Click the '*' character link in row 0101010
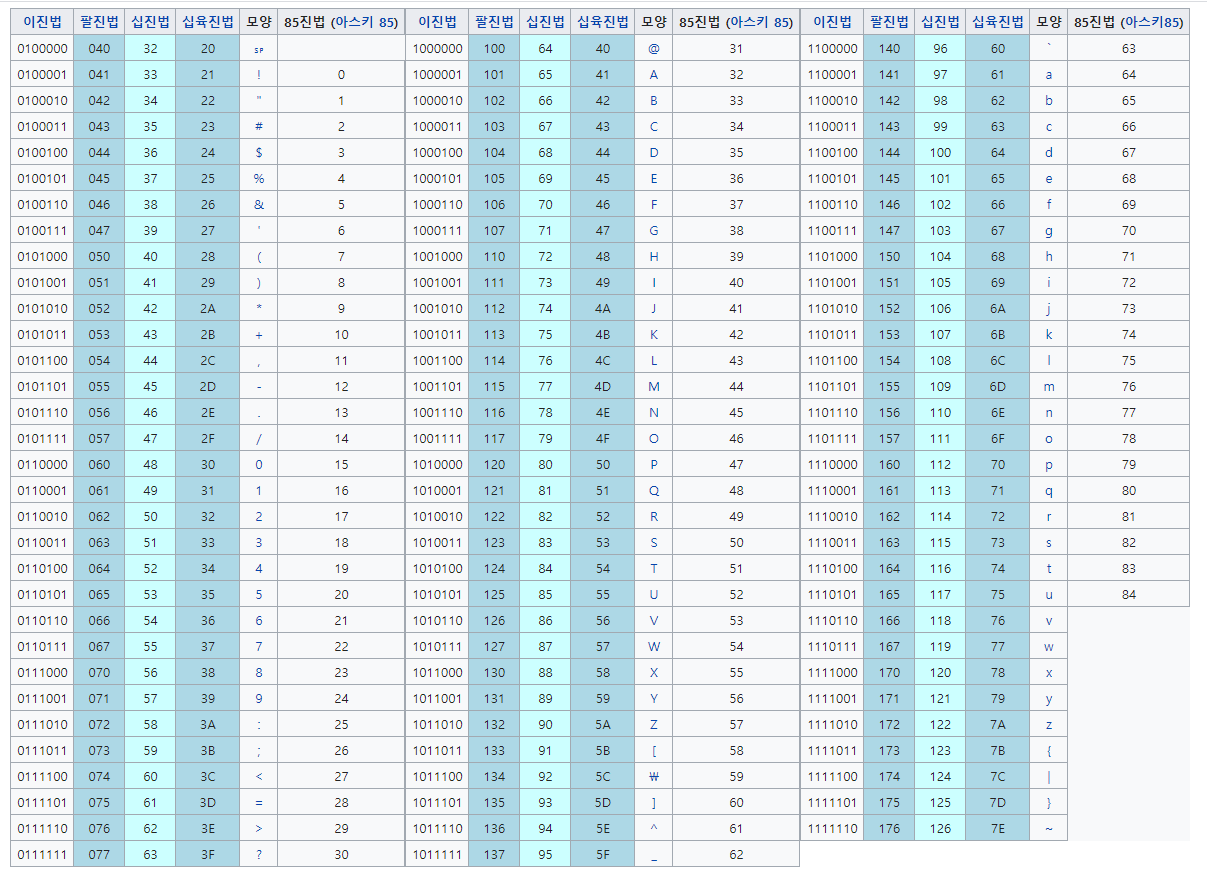This screenshot has height=878, width=1207. (x=259, y=308)
